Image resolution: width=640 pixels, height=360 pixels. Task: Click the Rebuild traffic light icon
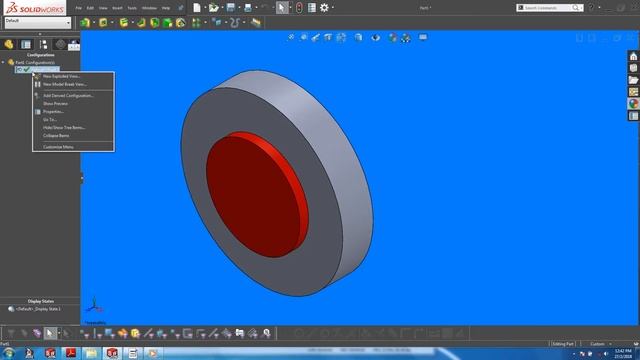pos(299,7)
